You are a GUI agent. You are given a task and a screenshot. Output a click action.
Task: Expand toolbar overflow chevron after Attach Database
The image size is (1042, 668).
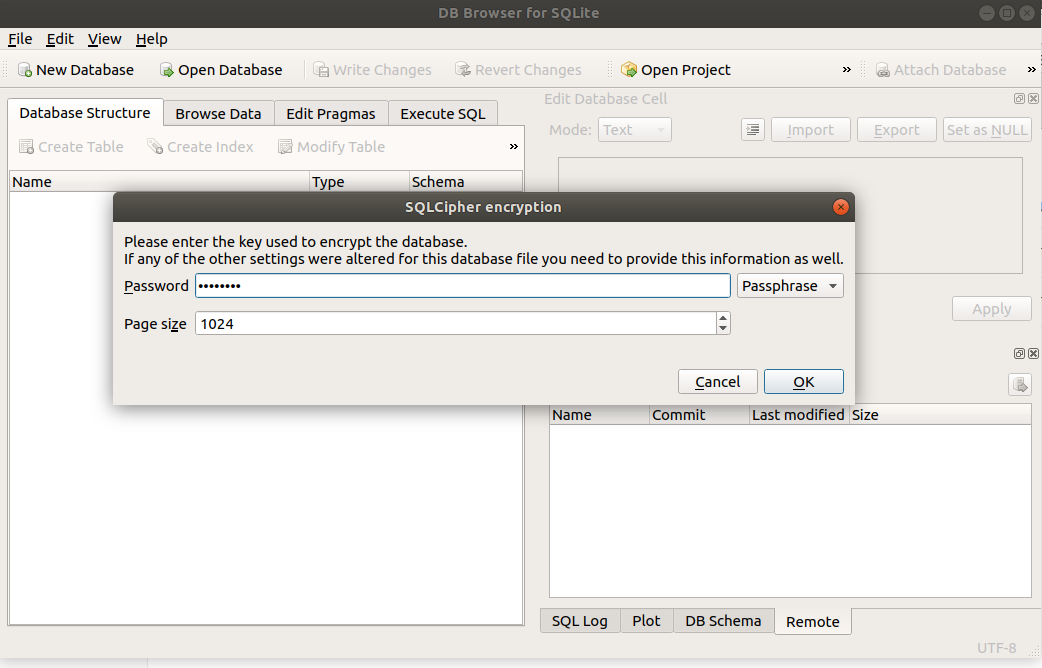pos(1031,69)
